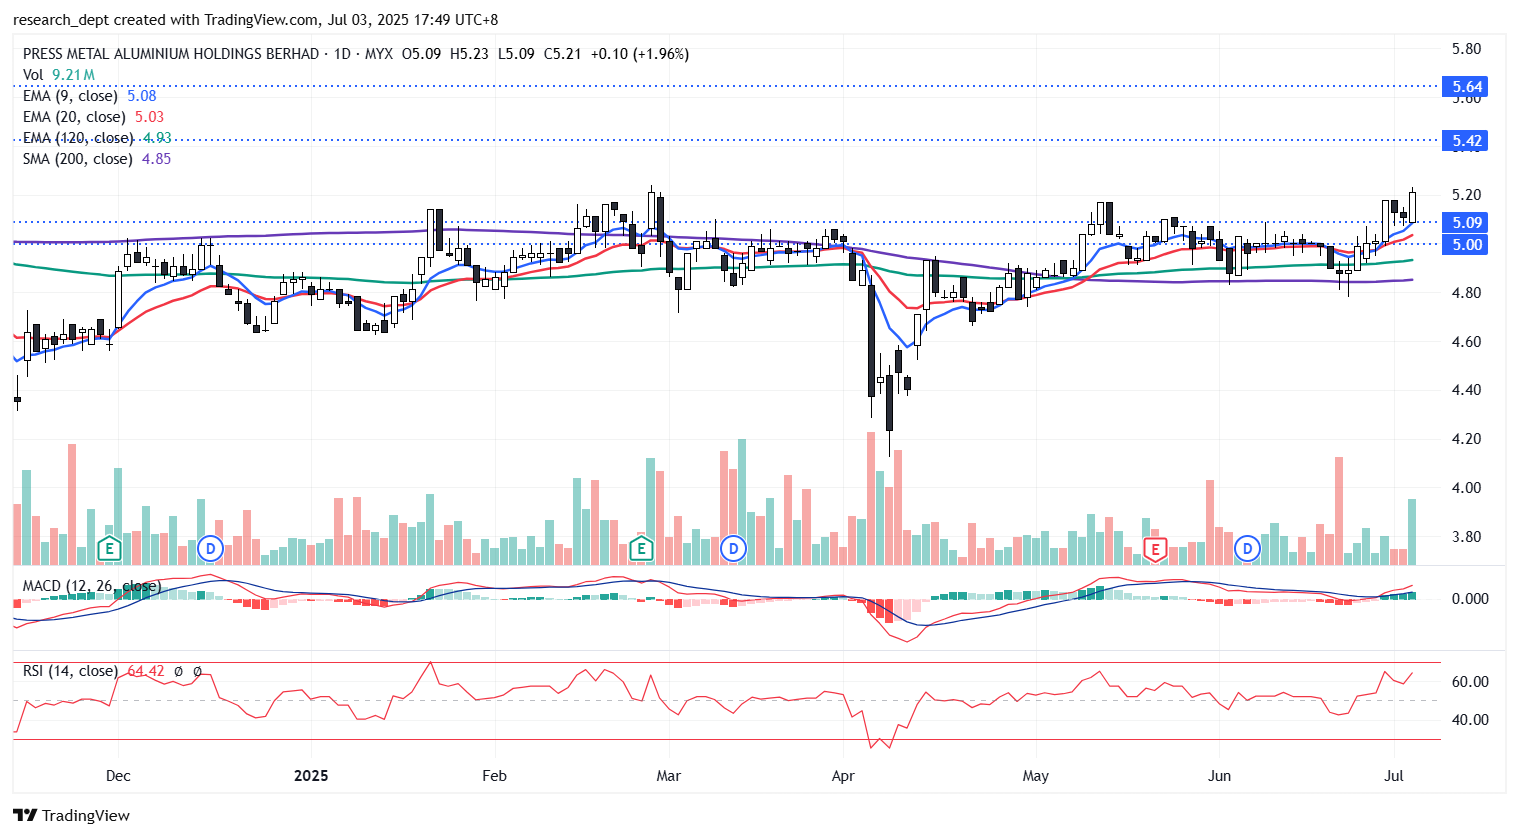Select the EMA (20, close) indicator legend

tap(93, 117)
